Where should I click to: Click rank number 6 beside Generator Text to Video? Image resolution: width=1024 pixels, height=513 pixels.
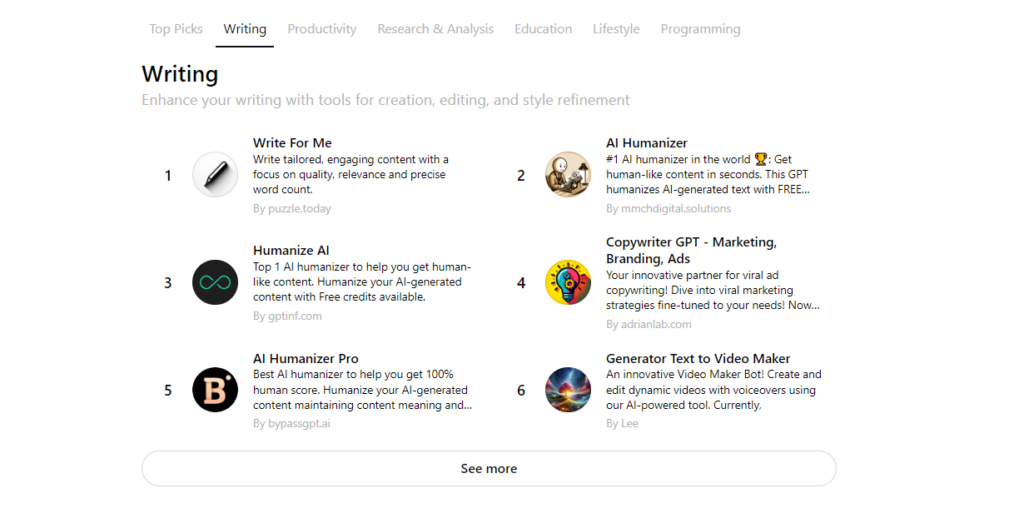(521, 390)
